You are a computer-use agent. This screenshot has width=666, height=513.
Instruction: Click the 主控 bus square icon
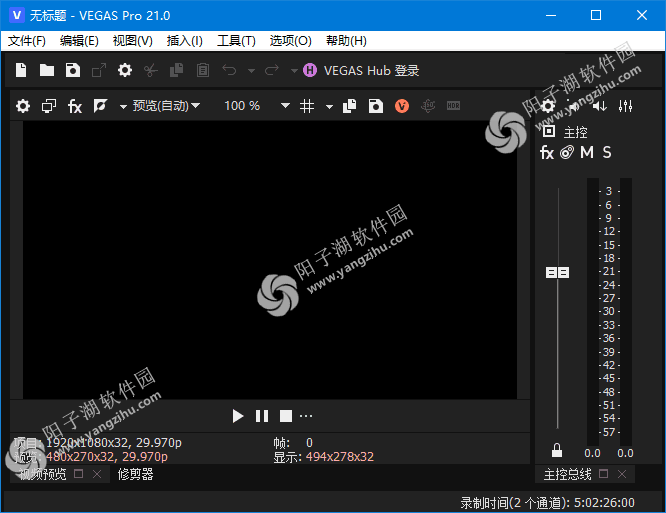point(549,131)
